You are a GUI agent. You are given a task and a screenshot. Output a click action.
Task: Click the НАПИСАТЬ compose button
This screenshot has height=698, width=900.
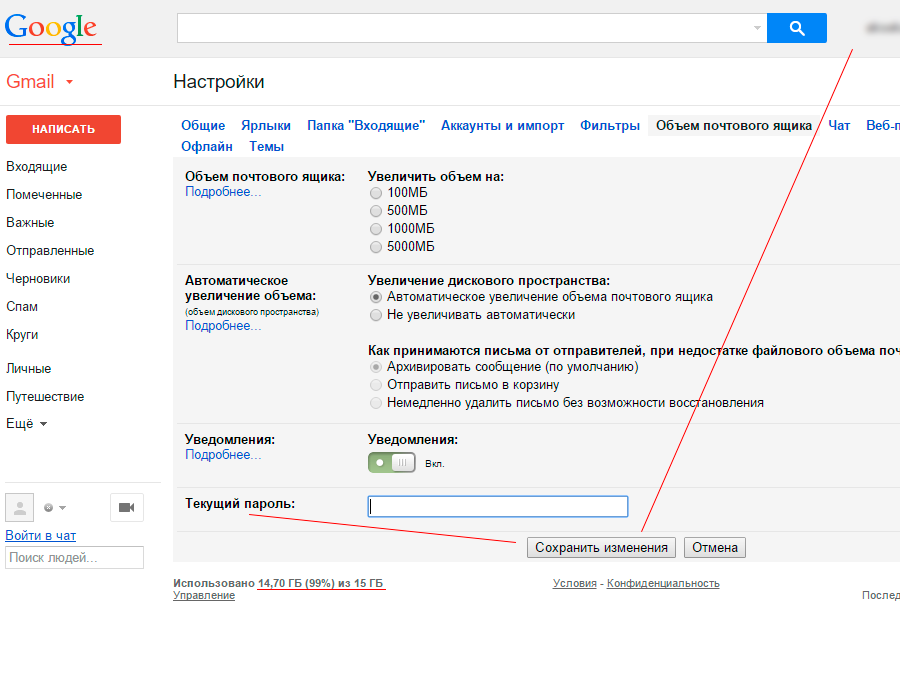tap(63, 129)
